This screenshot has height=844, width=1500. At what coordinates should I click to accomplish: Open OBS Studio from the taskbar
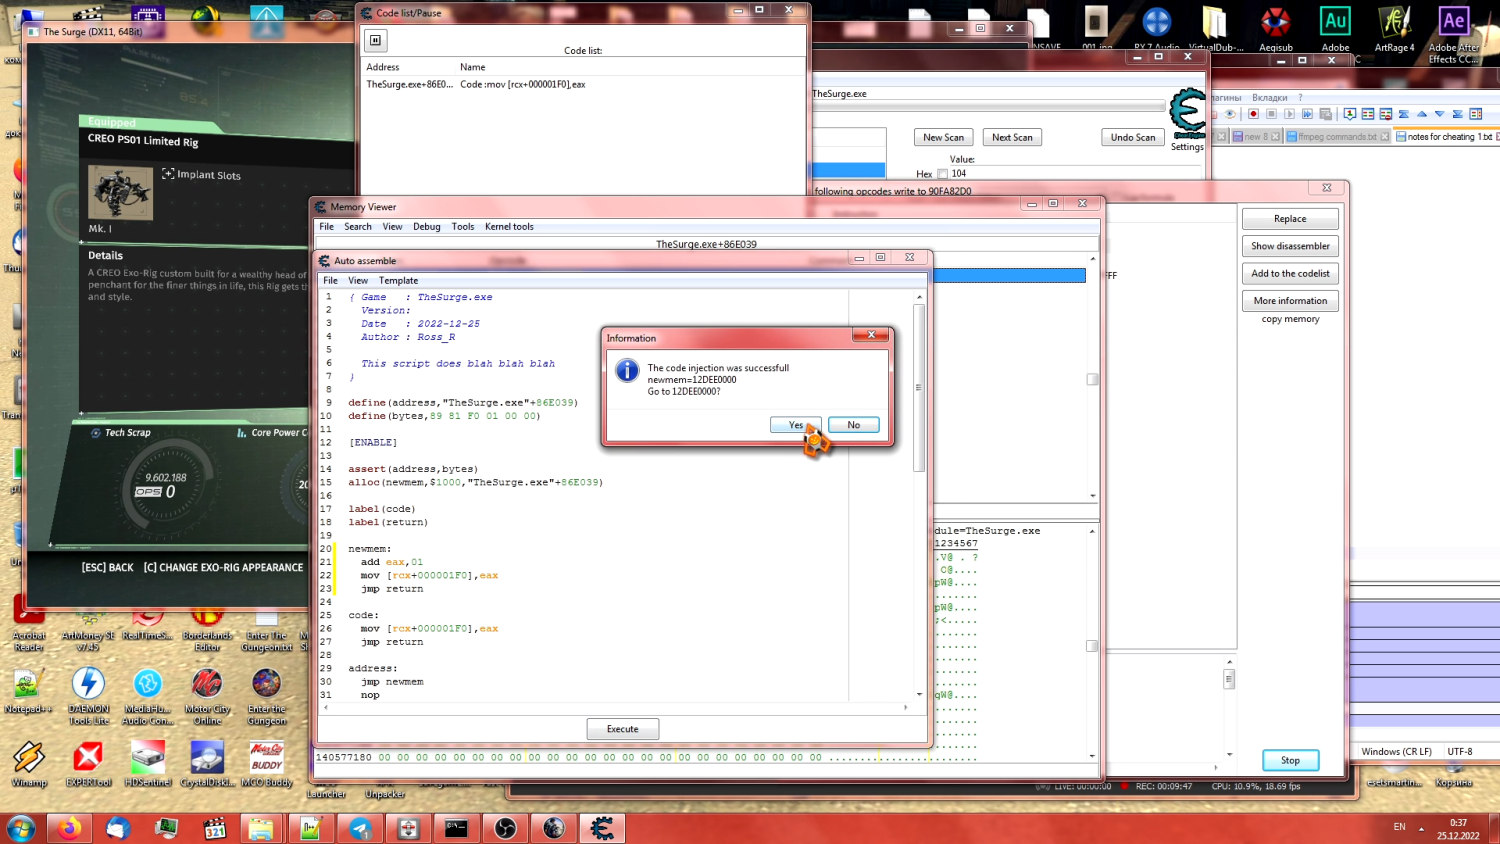[506, 828]
